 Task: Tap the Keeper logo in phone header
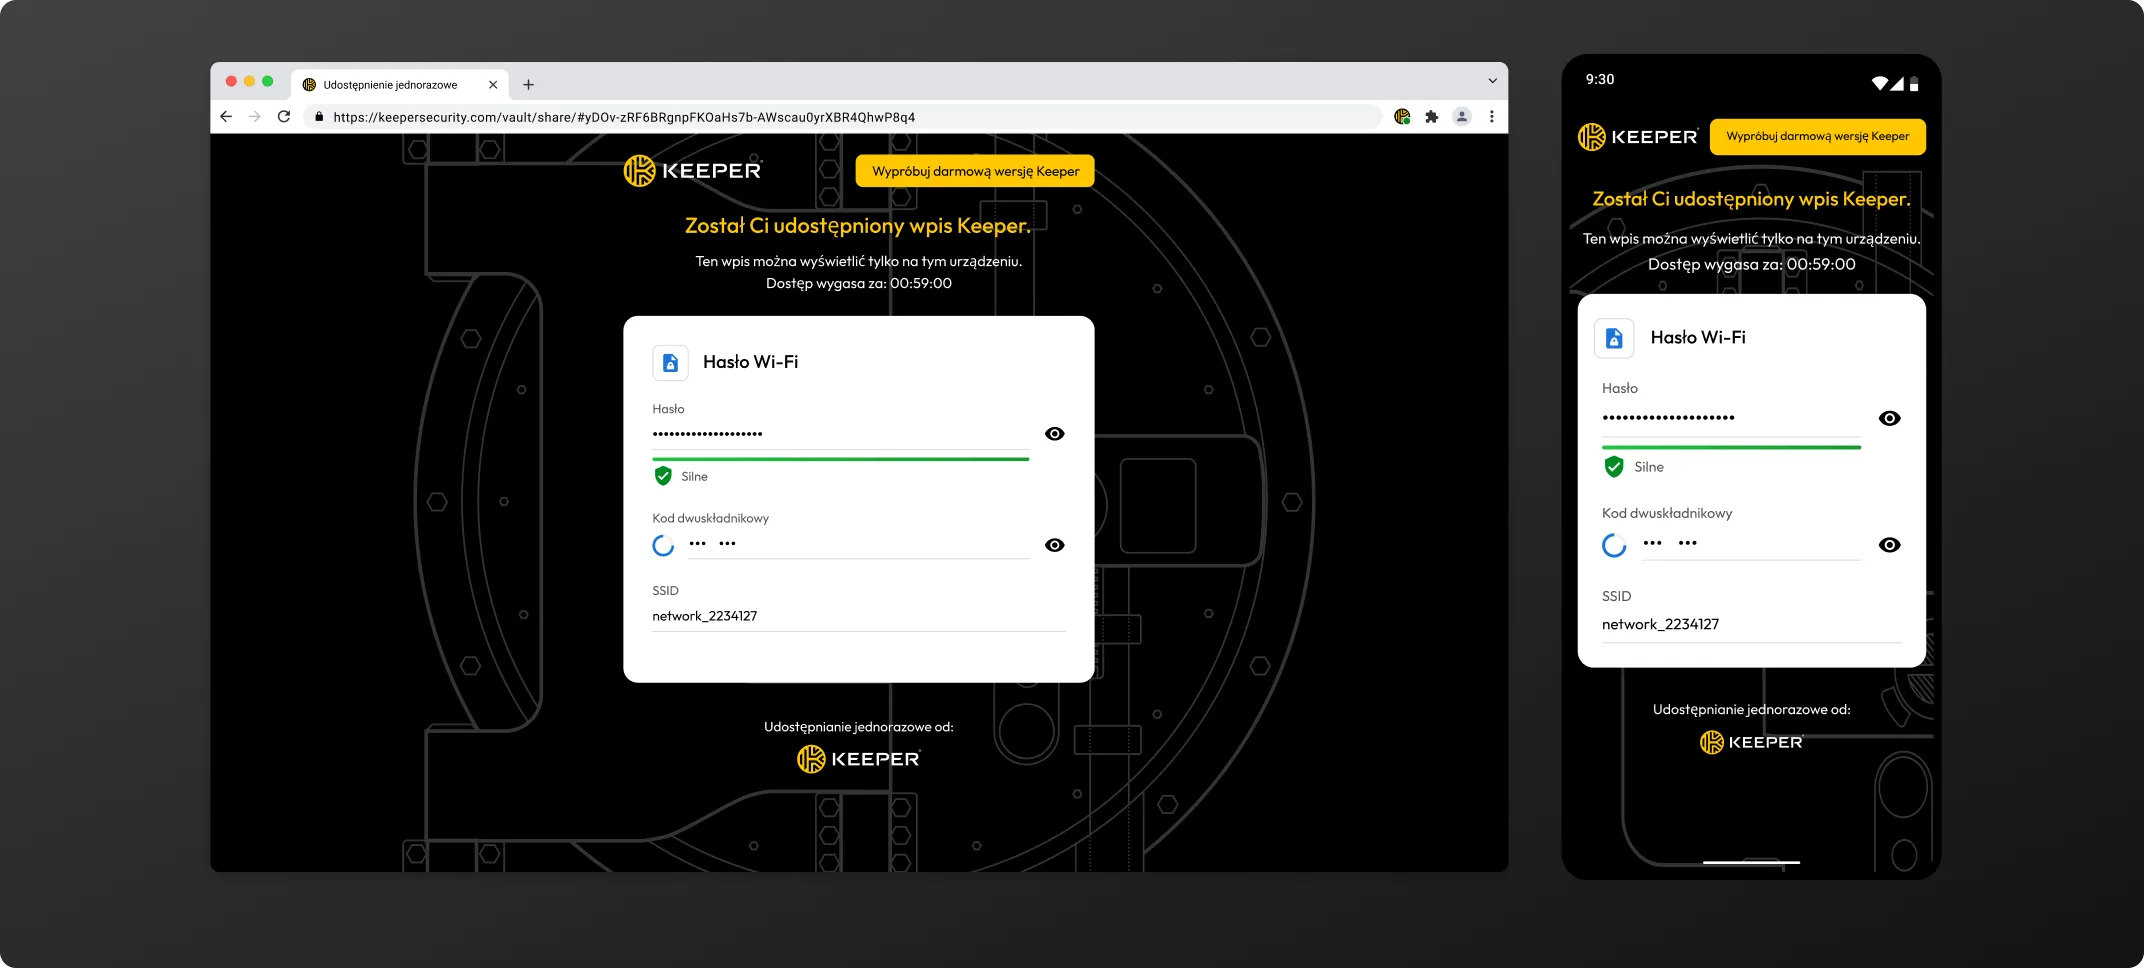point(1637,137)
